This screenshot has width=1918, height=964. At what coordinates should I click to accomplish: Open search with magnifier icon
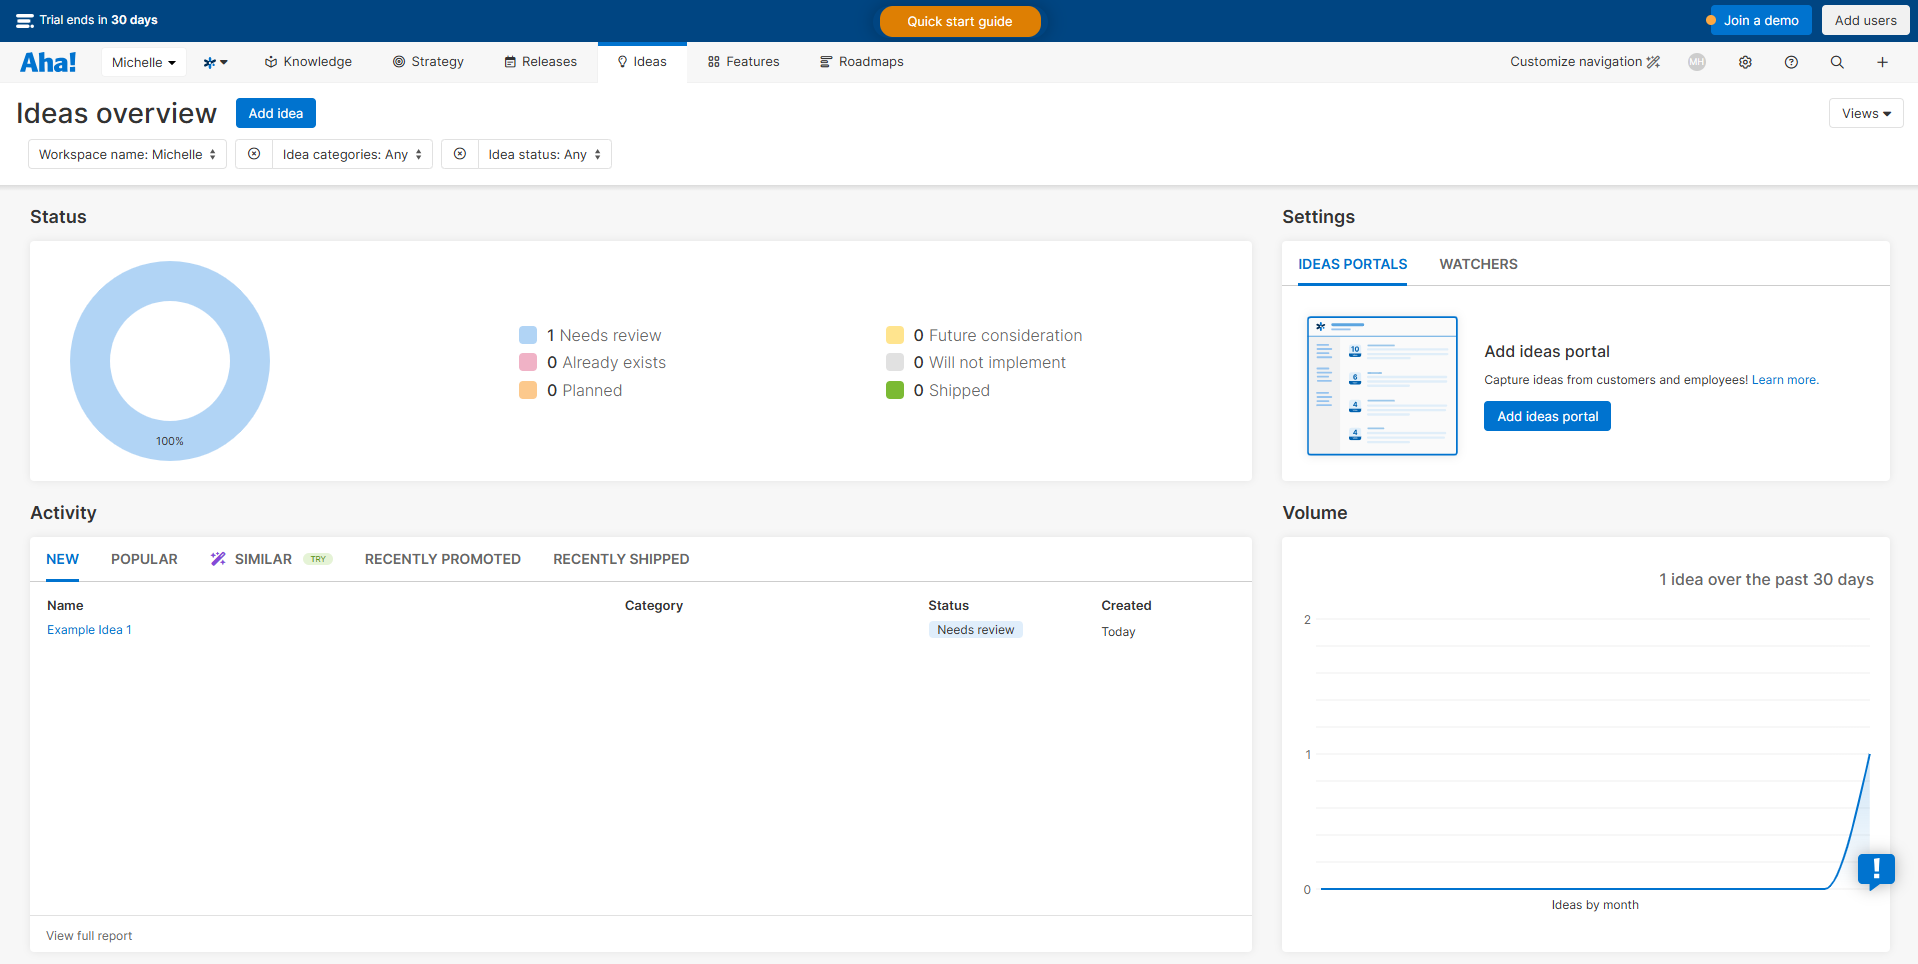pyautogui.click(x=1837, y=62)
